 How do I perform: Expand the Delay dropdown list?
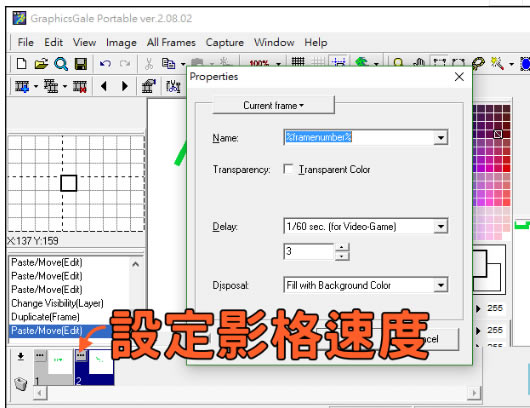tap(440, 226)
